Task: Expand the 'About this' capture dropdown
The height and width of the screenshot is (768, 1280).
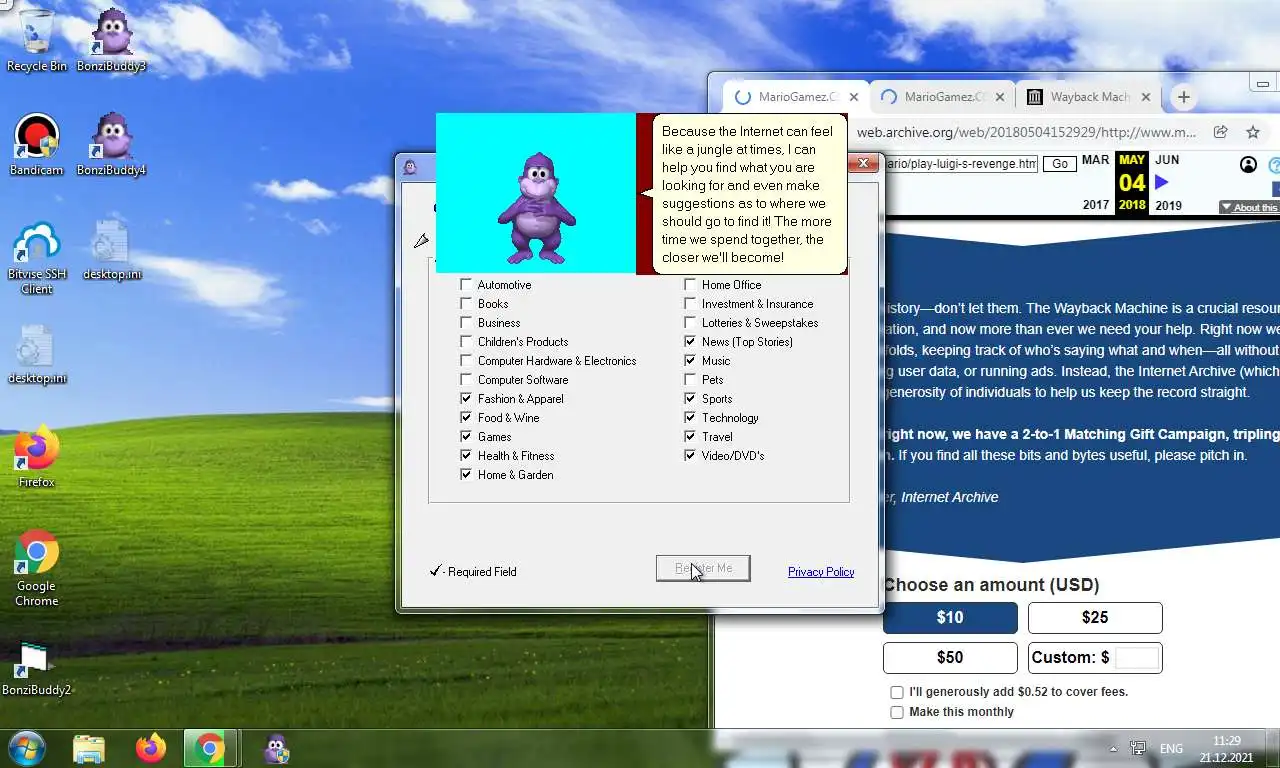Action: pyautogui.click(x=1248, y=207)
